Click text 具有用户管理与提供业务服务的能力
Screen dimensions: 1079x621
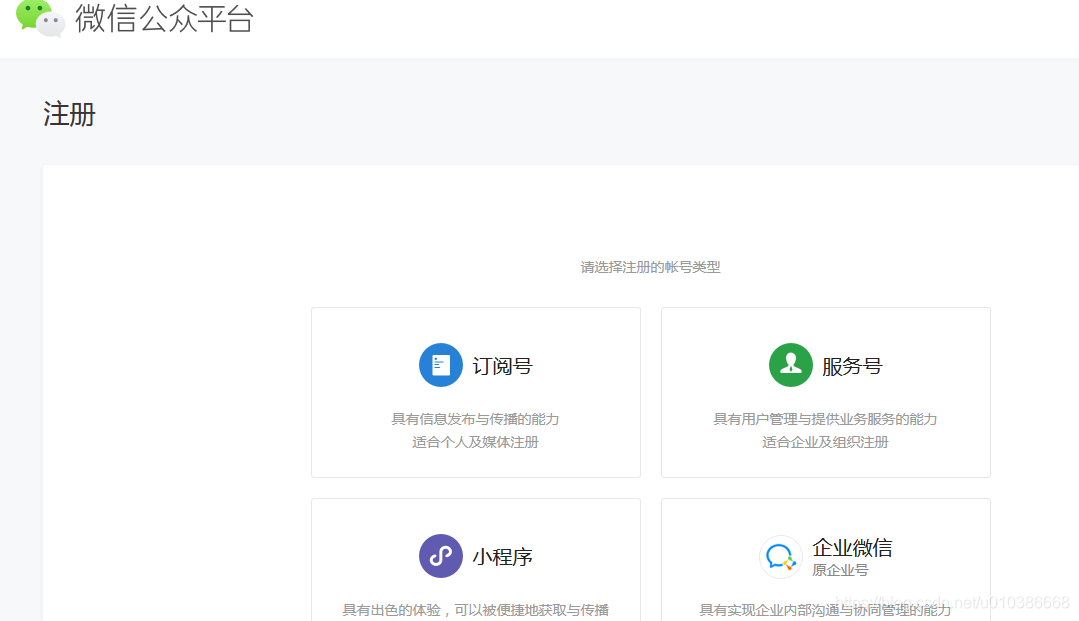point(825,419)
